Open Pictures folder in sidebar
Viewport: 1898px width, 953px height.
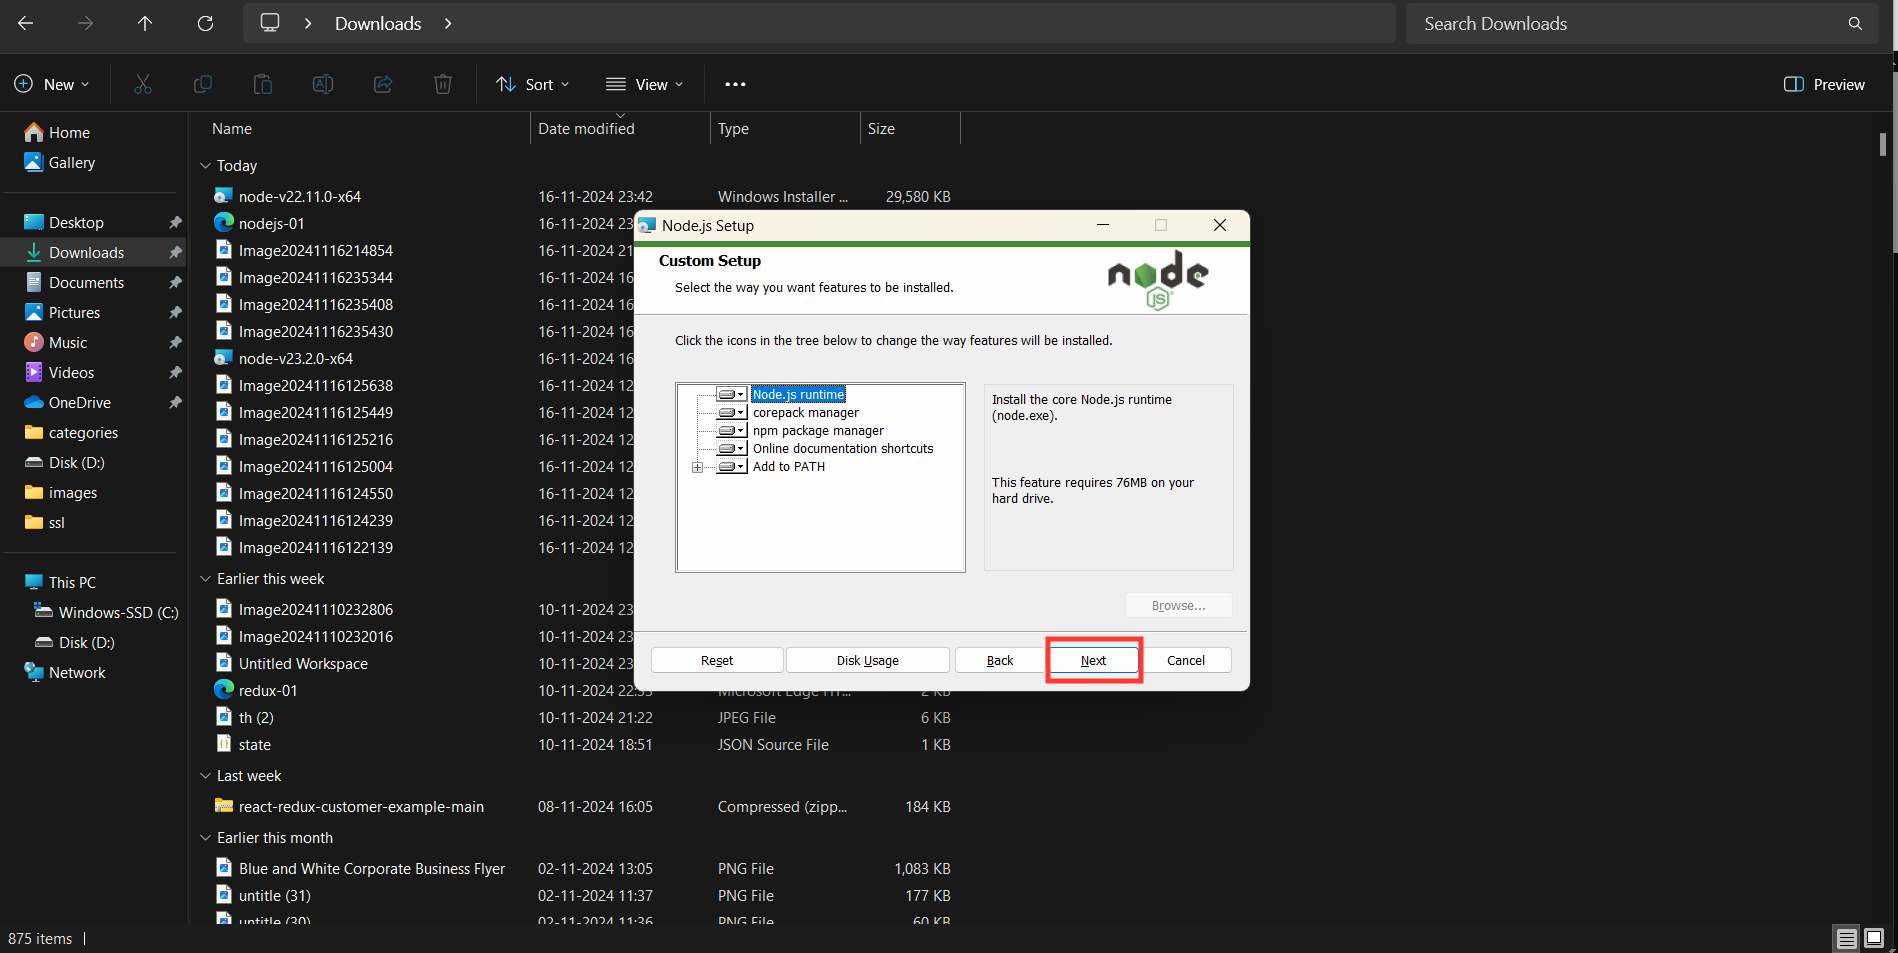tap(74, 312)
